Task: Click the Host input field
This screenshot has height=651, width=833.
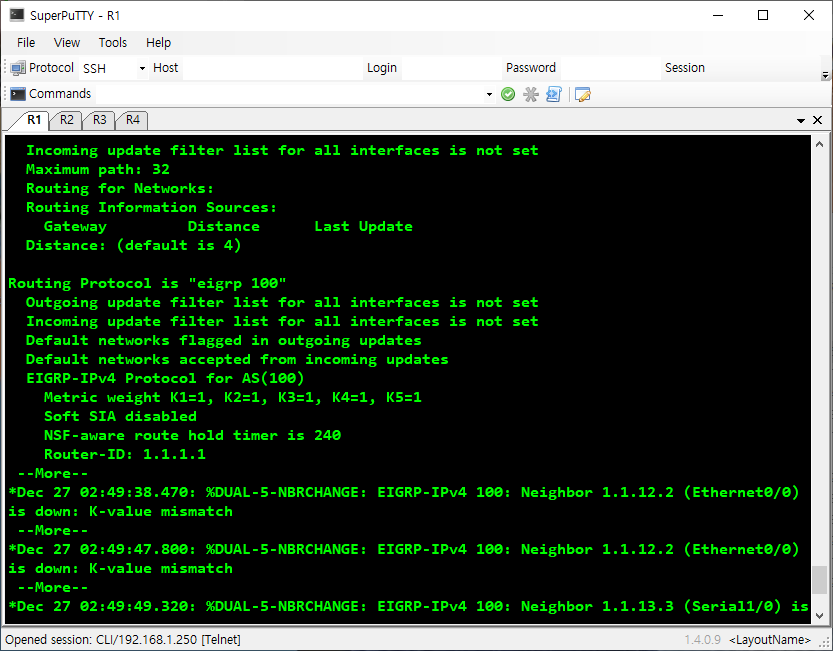Action: (x=272, y=69)
